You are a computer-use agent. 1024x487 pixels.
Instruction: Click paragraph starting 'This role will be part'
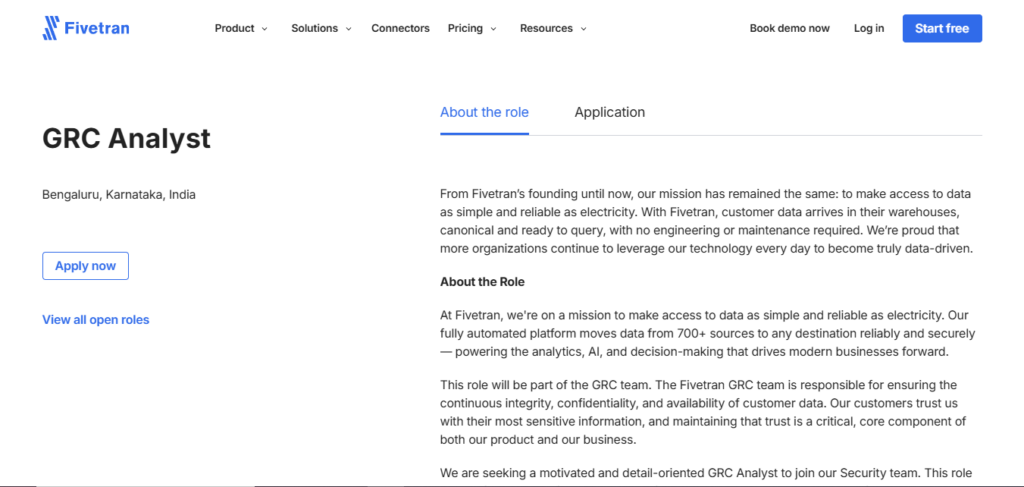pos(703,412)
